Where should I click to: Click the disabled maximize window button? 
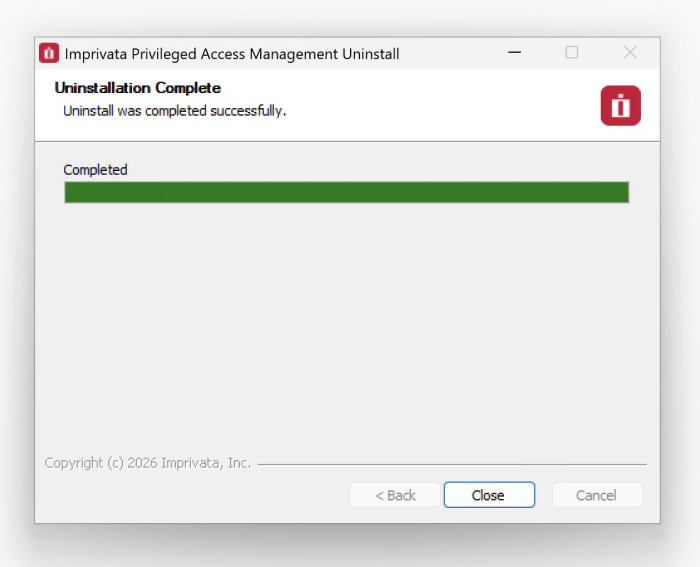point(572,53)
